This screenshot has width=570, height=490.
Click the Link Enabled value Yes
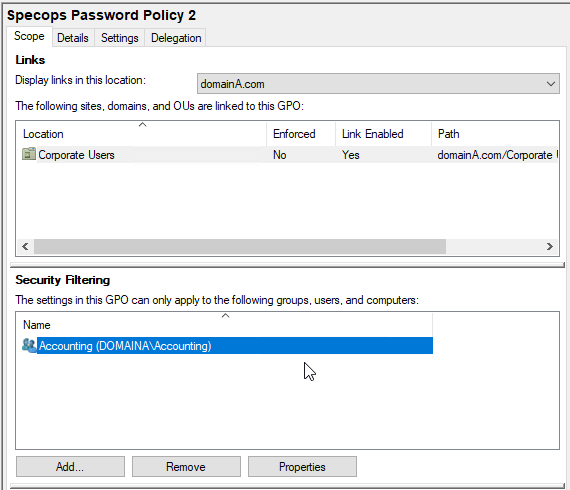coord(350,155)
